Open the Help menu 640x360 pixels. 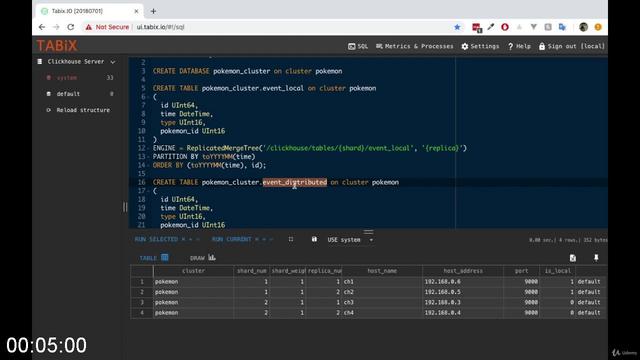(x=519, y=47)
